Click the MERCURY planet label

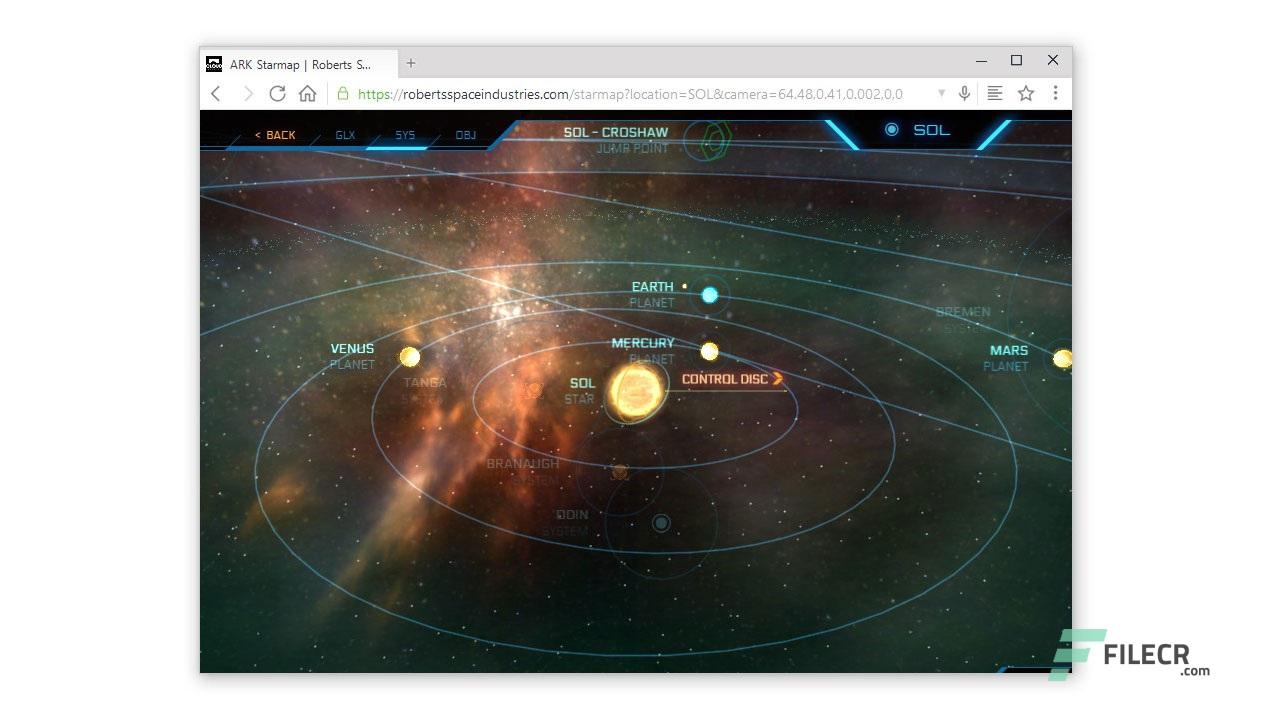point(643,343)
